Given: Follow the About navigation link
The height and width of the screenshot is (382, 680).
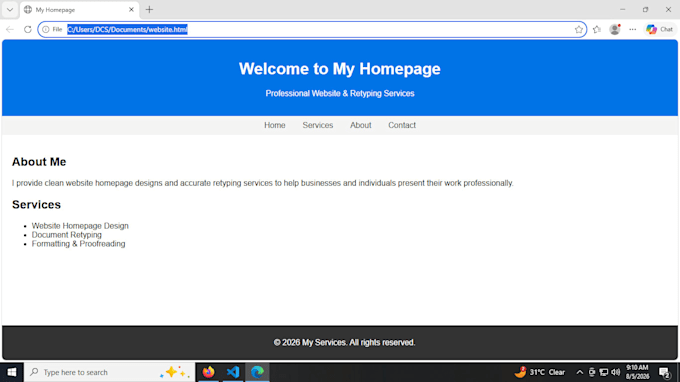Looking at the screenshot, I should coord(360,125).
